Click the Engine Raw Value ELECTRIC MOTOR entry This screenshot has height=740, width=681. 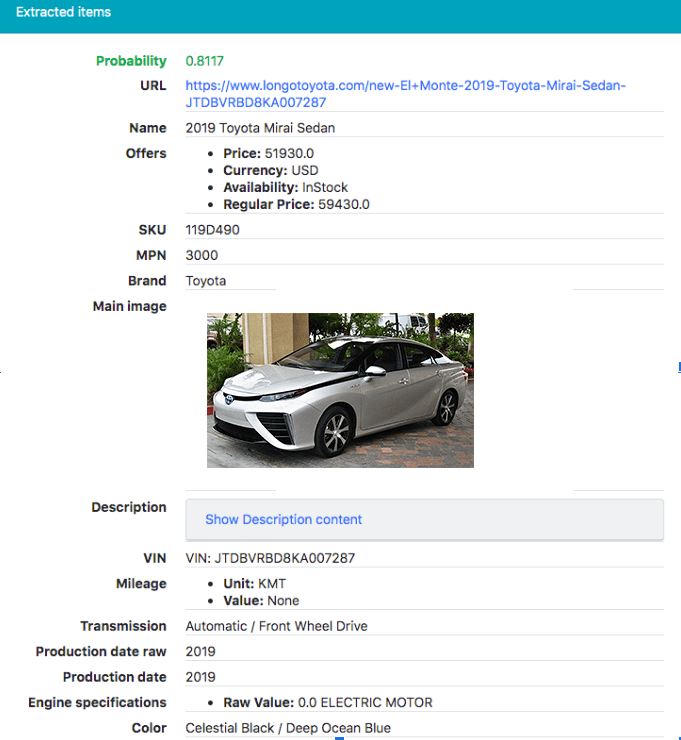click(x=328, y=703)
